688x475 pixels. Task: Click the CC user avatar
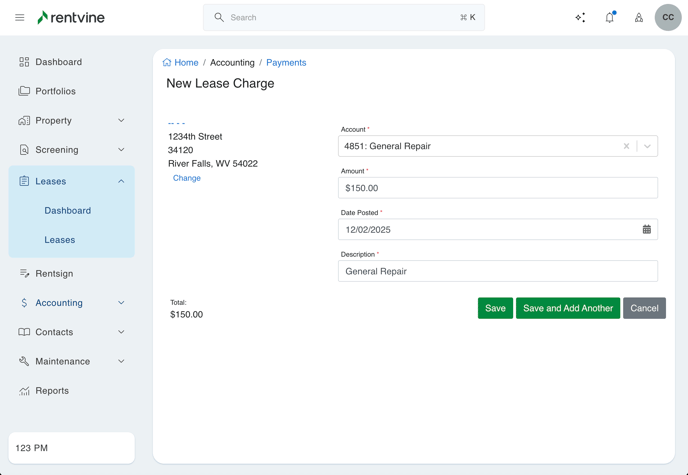pyautogui.click(x=668, y=17)
